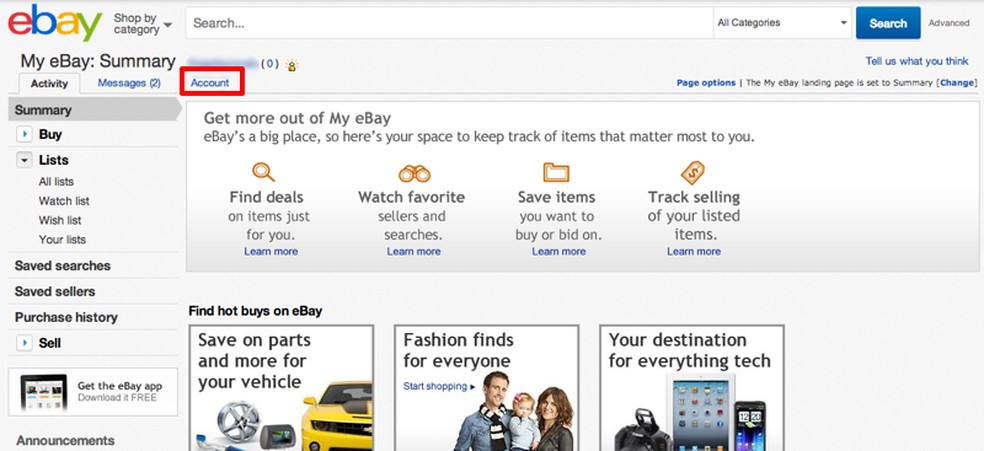This screenshot has height=451, width=984.
Task: Click the magnifying glass Find deals icon
Action: coord(263,171)
